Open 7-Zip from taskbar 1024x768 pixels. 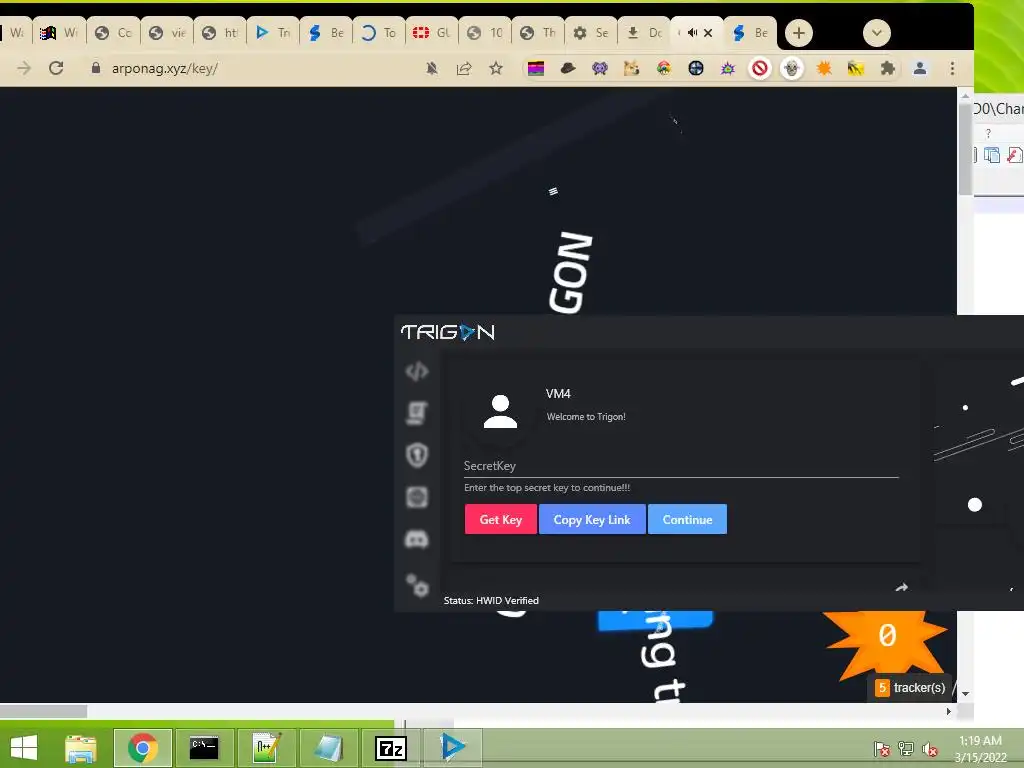(391, 748)
